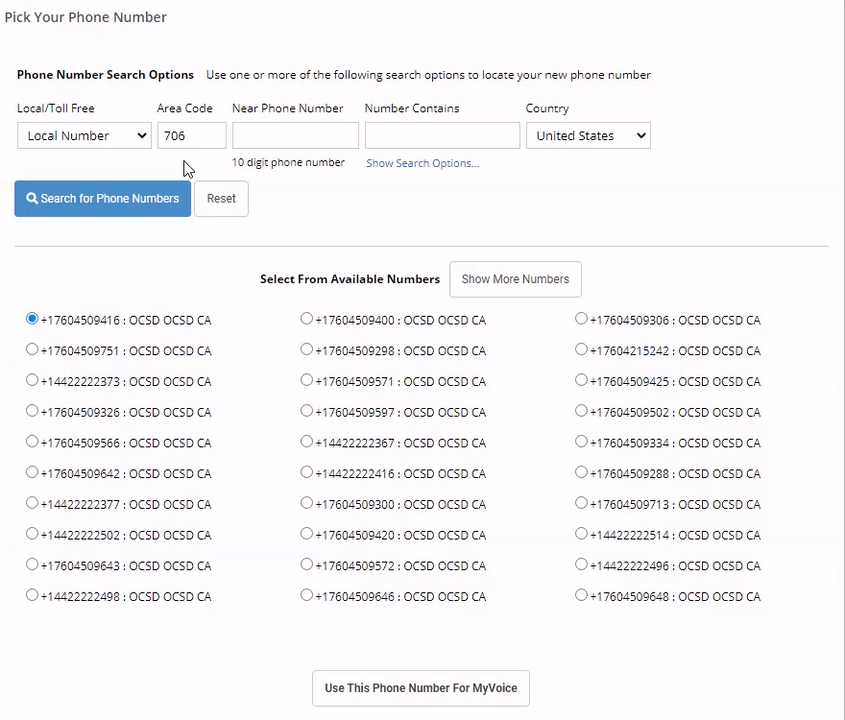845x720 pixels.
Task: Open the Local/Toll Free dropdown
Action: [x=84, y=136]
